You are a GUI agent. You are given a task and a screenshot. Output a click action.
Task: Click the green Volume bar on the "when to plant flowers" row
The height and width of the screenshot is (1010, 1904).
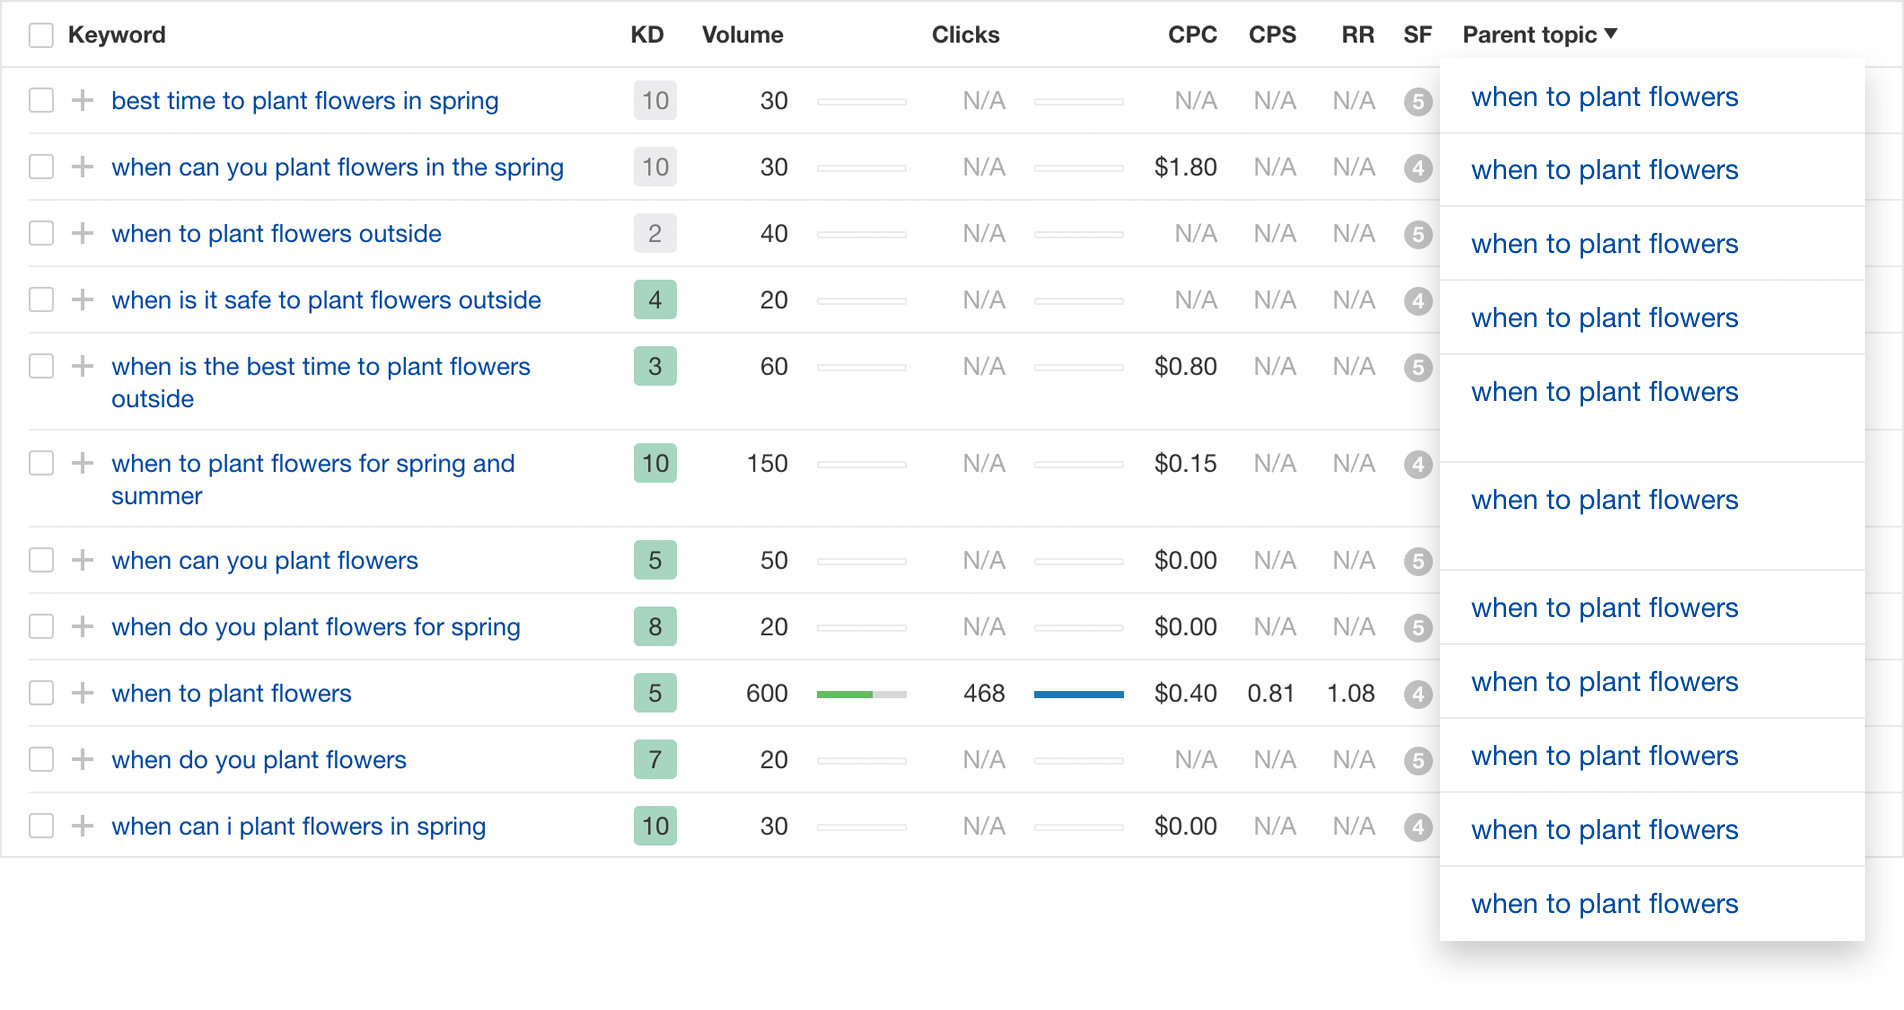click(x=862, y=693)
